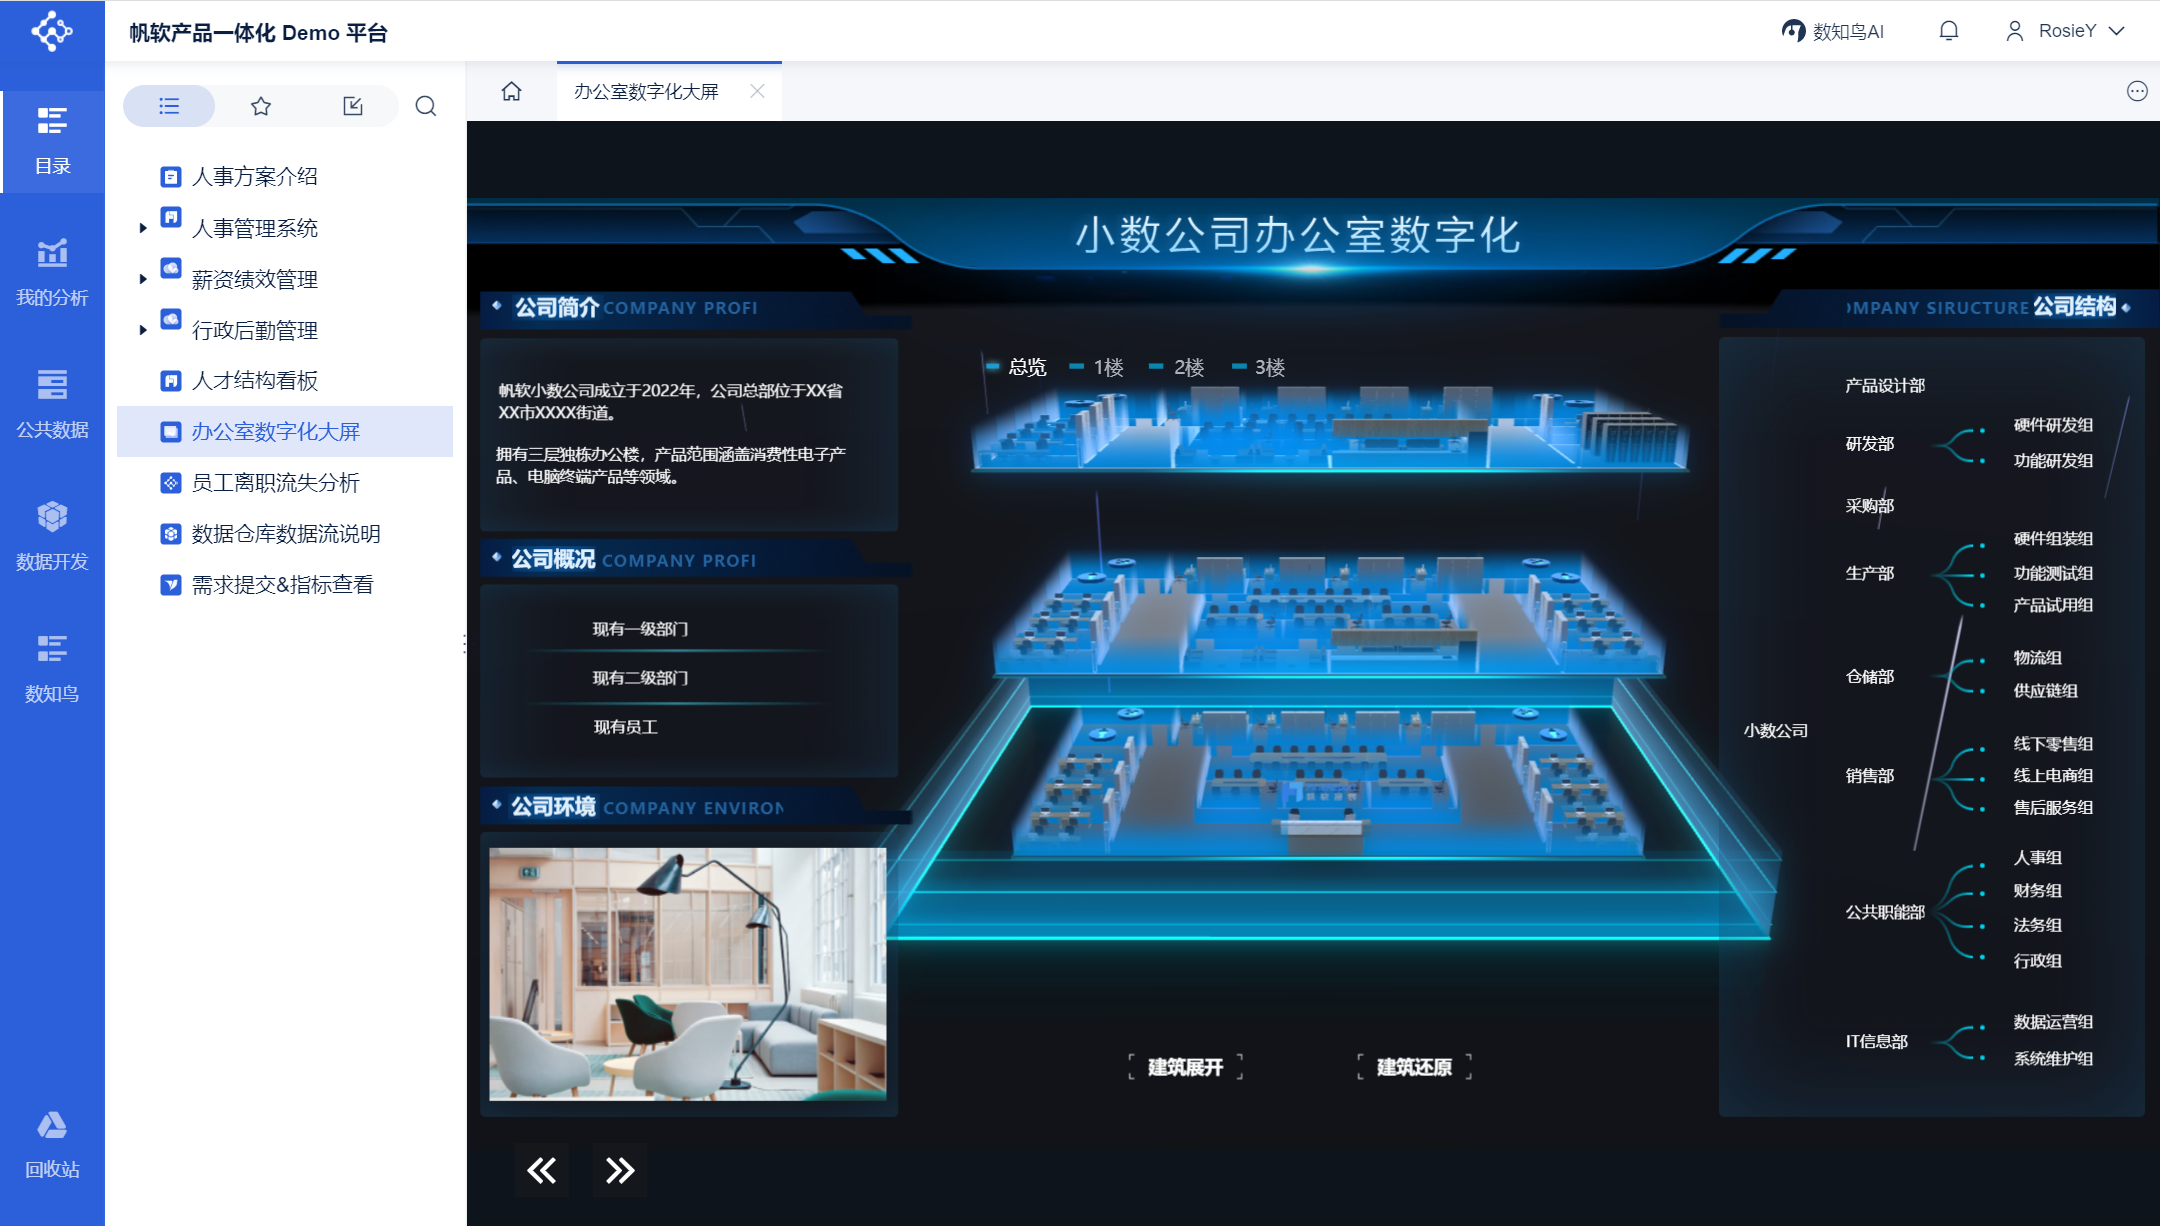The width and height of the screenshot is (2160, 1226).
Task: Go to the home tab icon
Action: tap(511, 91)
